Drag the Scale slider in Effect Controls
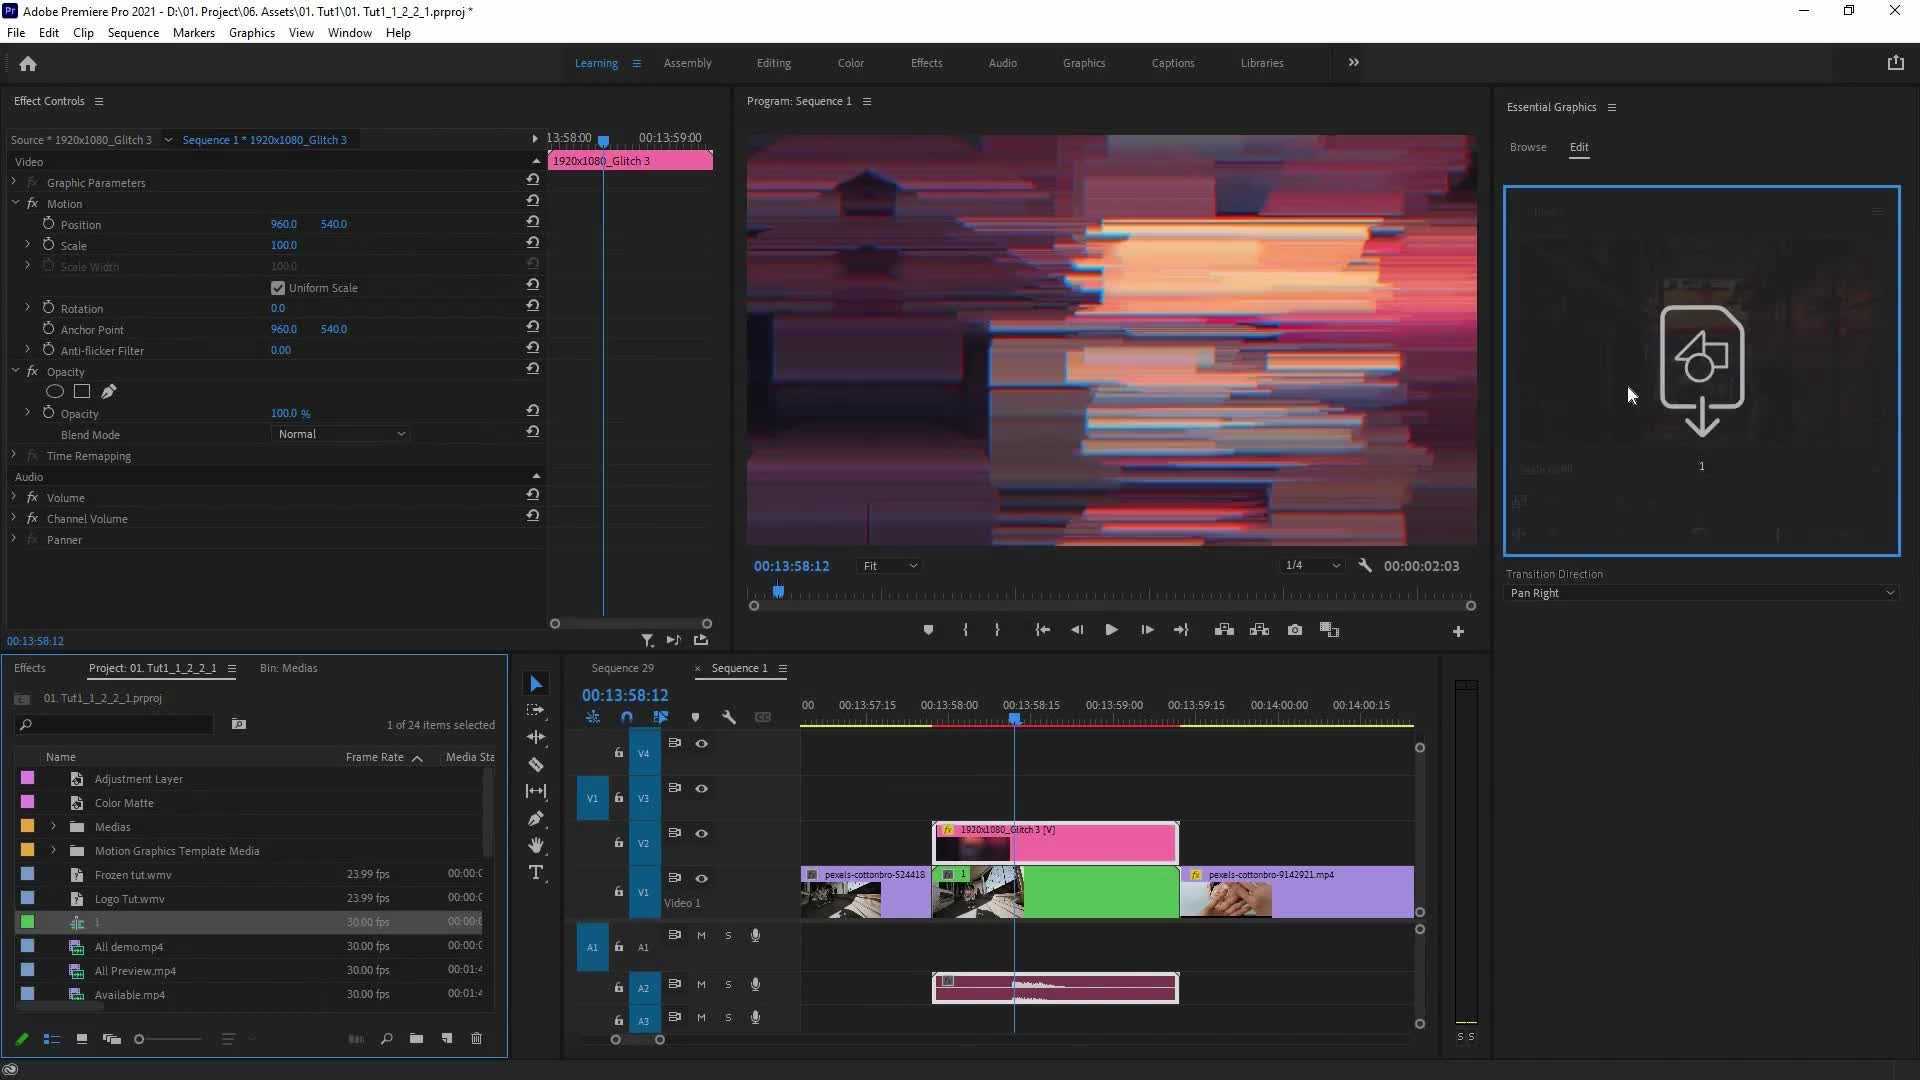The height and width of the screenshot is (1080, 1920). (x=284, y=244)
